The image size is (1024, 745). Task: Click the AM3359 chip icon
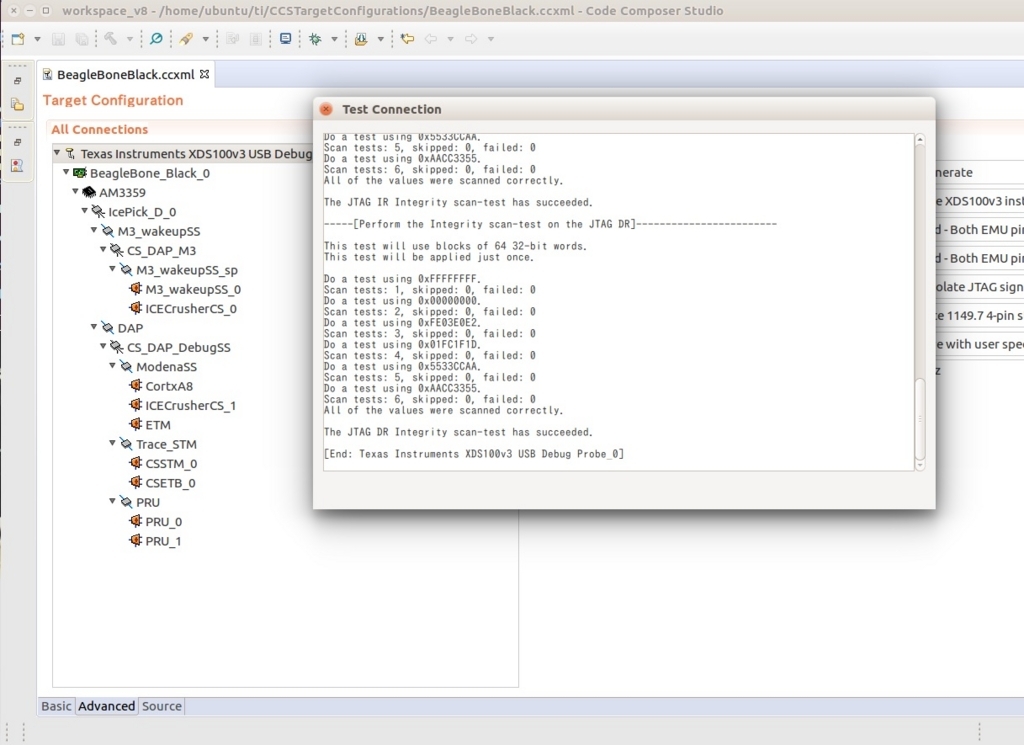pyautogui.click(x=89, y=193)
